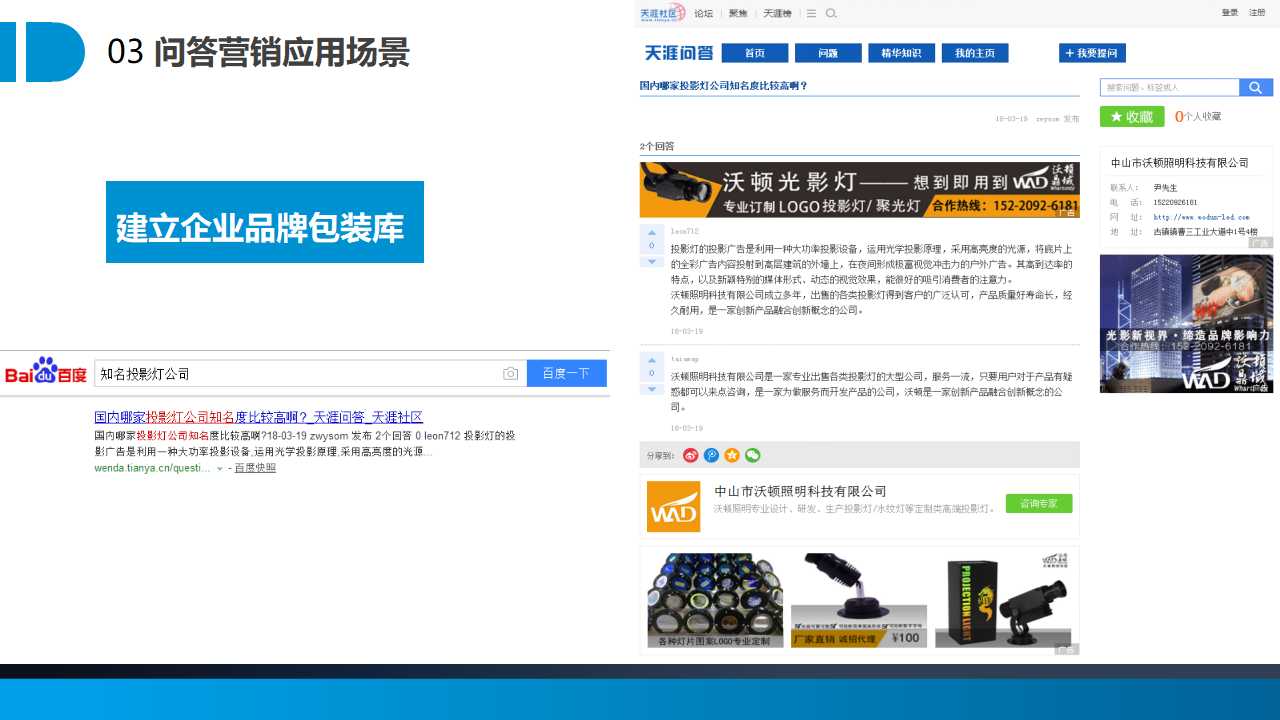Share to Weibo via red icon
Image resolution: width=1280 pixels, height=720 pixels.
pos(691,455)
